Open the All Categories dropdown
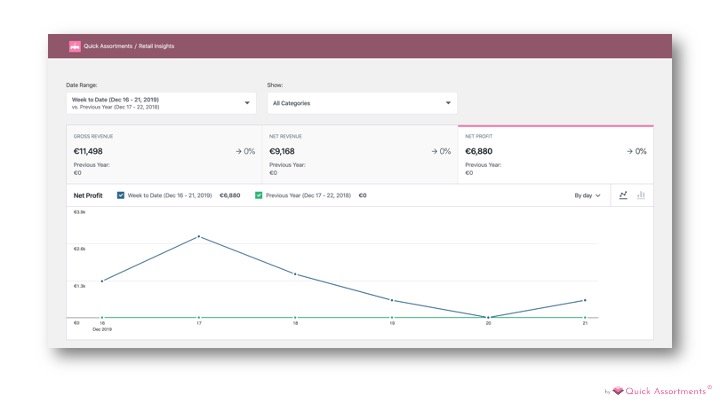 [x=362, y=103]
